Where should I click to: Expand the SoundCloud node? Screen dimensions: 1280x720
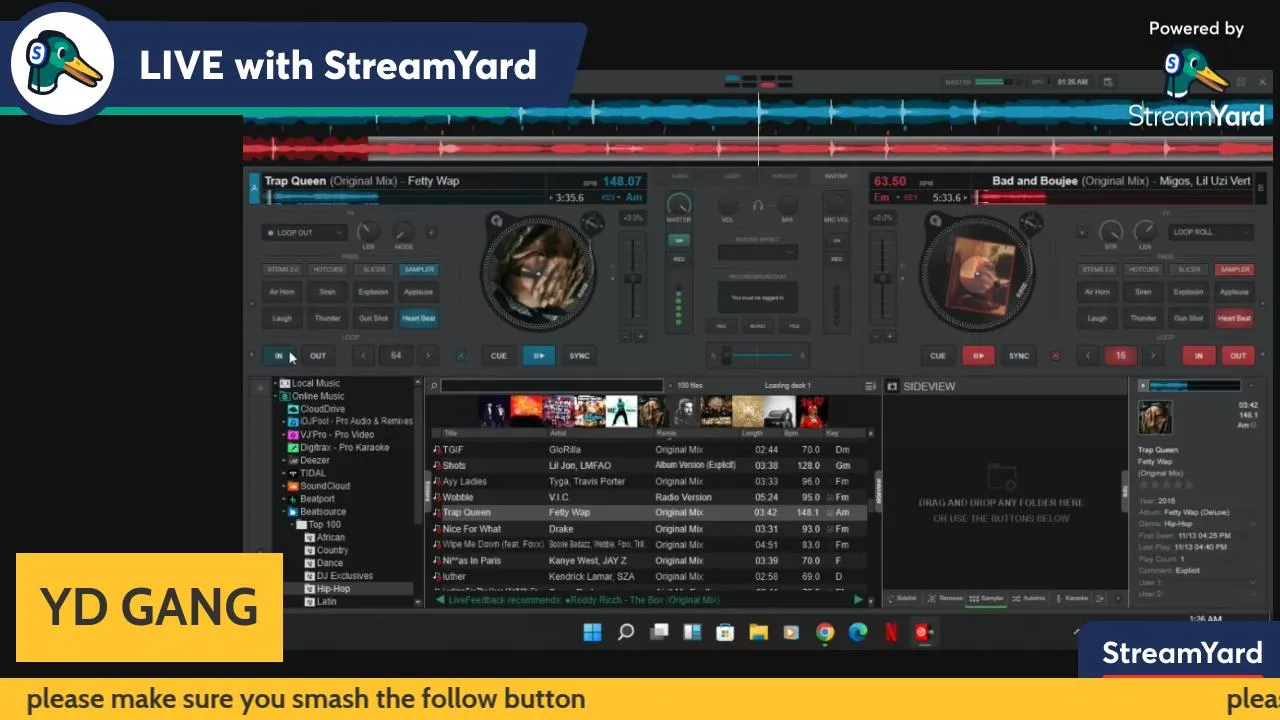tap(284, 486)
